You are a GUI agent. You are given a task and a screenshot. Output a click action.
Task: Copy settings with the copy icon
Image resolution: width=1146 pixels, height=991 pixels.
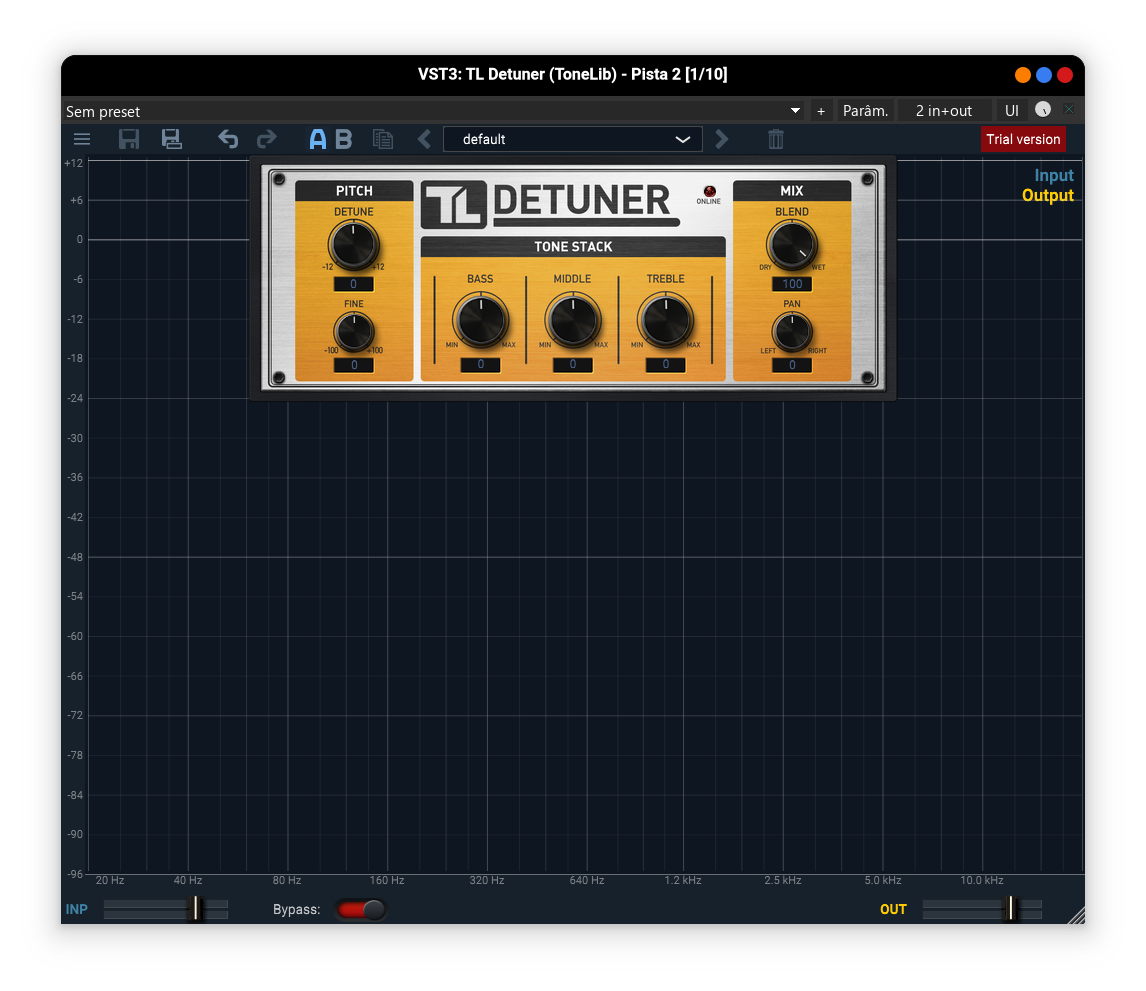pyautogui.click(x=383, y=139)
